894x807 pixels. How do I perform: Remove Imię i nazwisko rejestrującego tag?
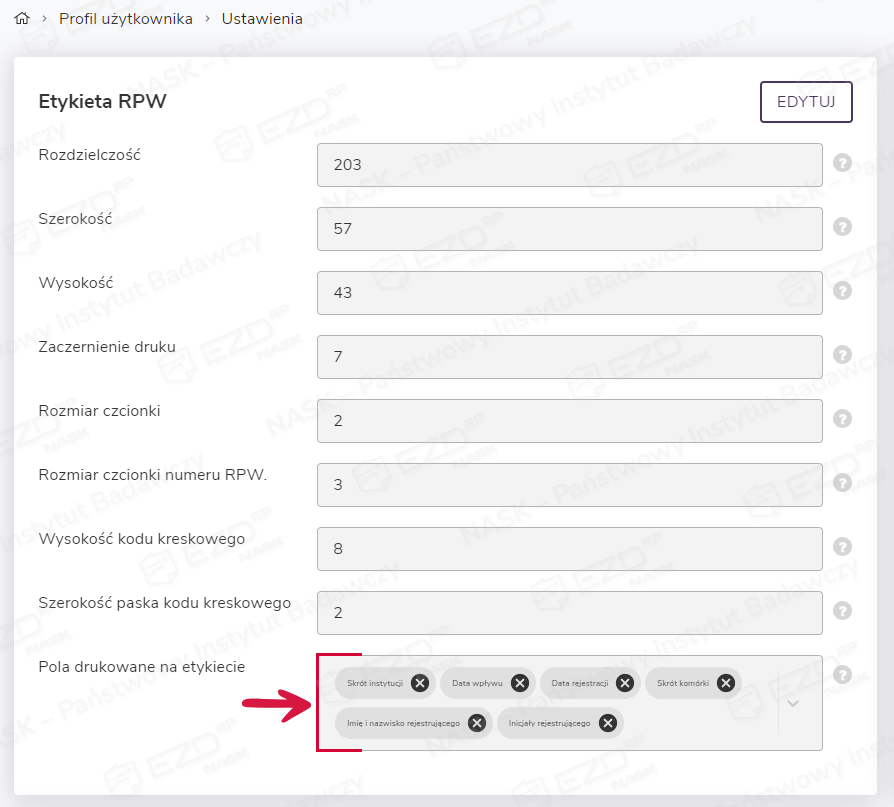477,723
